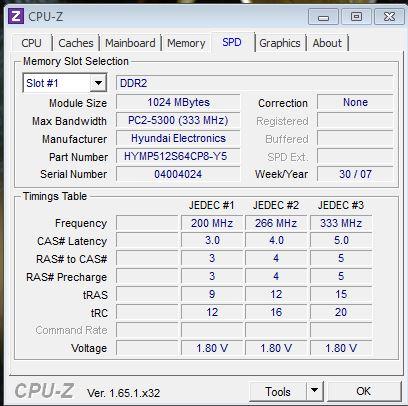Click the Timings Table group label

coord(55,196)
